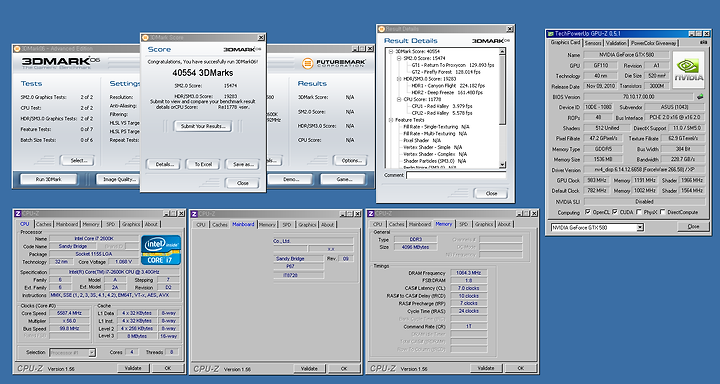This screenshot has width=720, height=384.
Task: Click the Close button in GPU-Z
Action: tap(693, 226)
